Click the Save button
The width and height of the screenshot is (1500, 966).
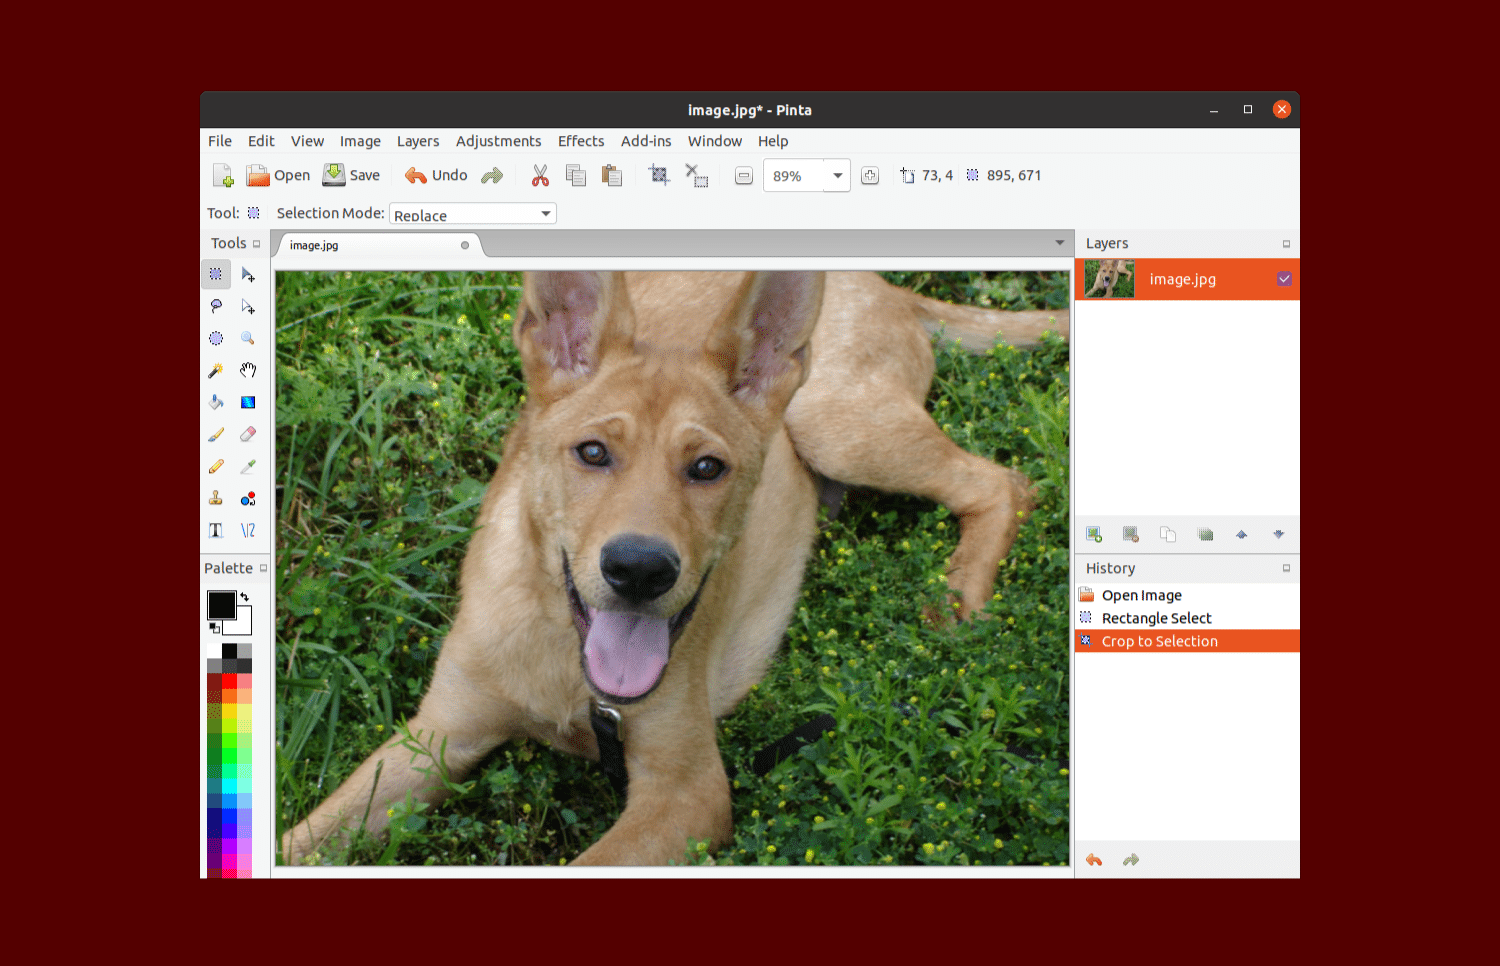click(351, 176)
